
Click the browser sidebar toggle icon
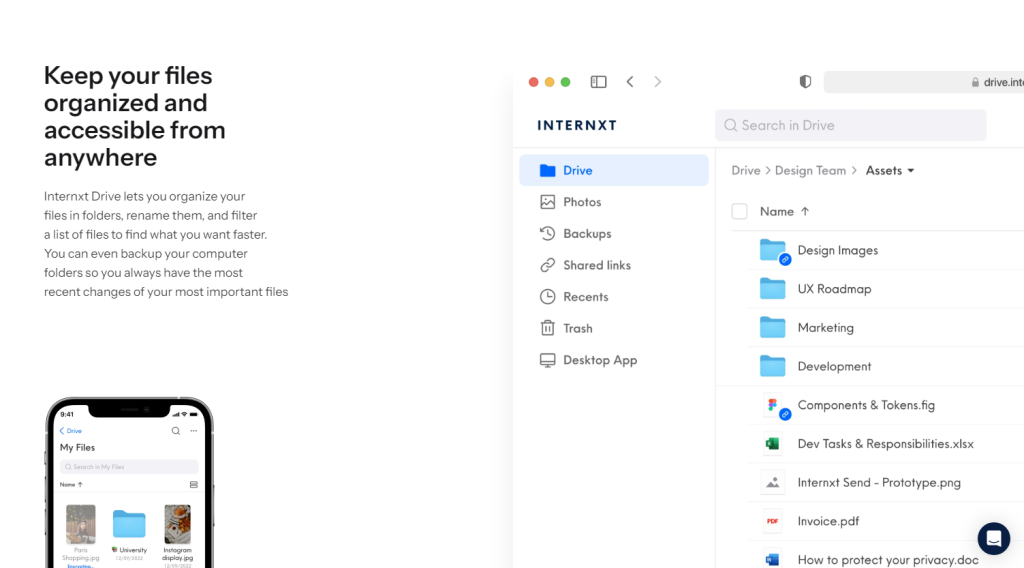[598, 82]
